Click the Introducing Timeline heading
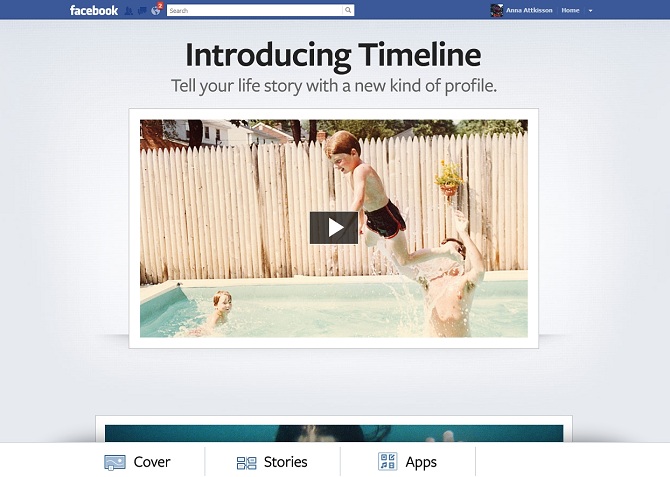The image size is (670, 477). click(x=333, y=55)
